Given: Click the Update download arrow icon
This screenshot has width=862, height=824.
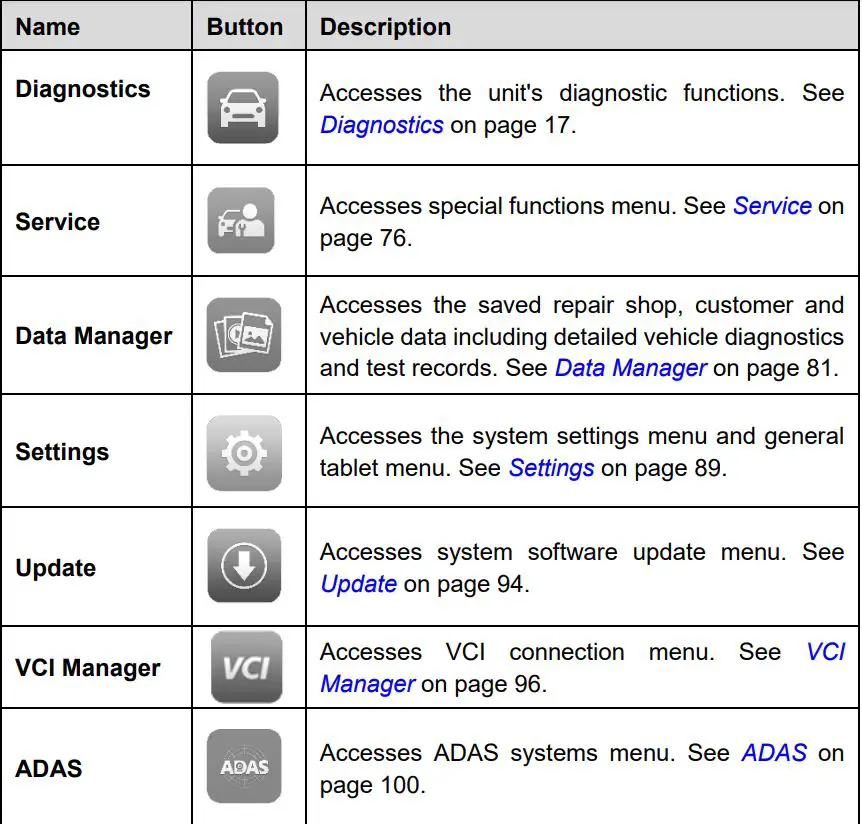Looking at the screenshot, I should point(244,566).
